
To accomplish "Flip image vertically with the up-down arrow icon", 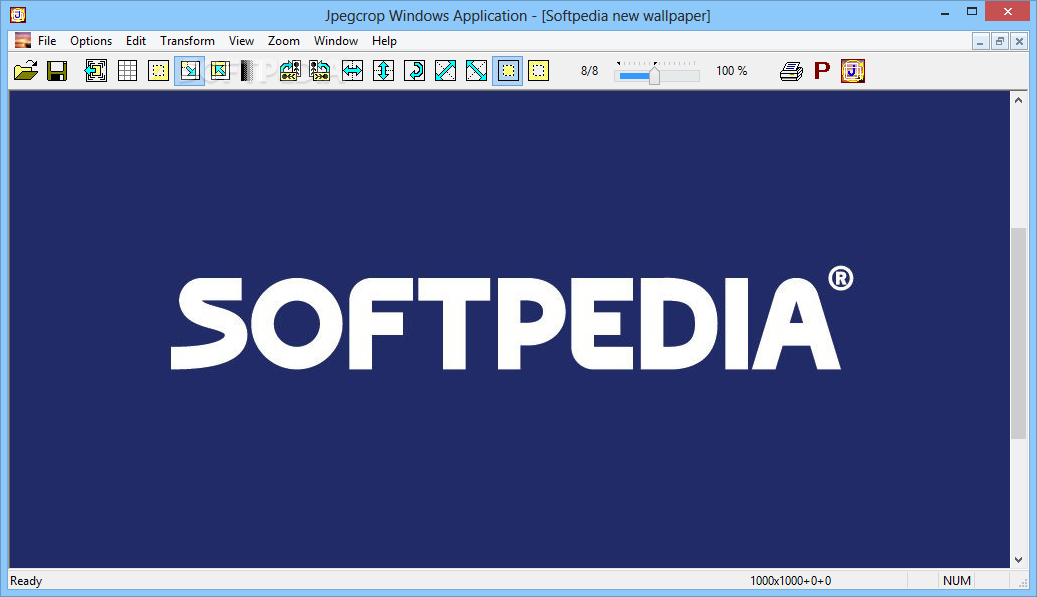I will (384, 71).
